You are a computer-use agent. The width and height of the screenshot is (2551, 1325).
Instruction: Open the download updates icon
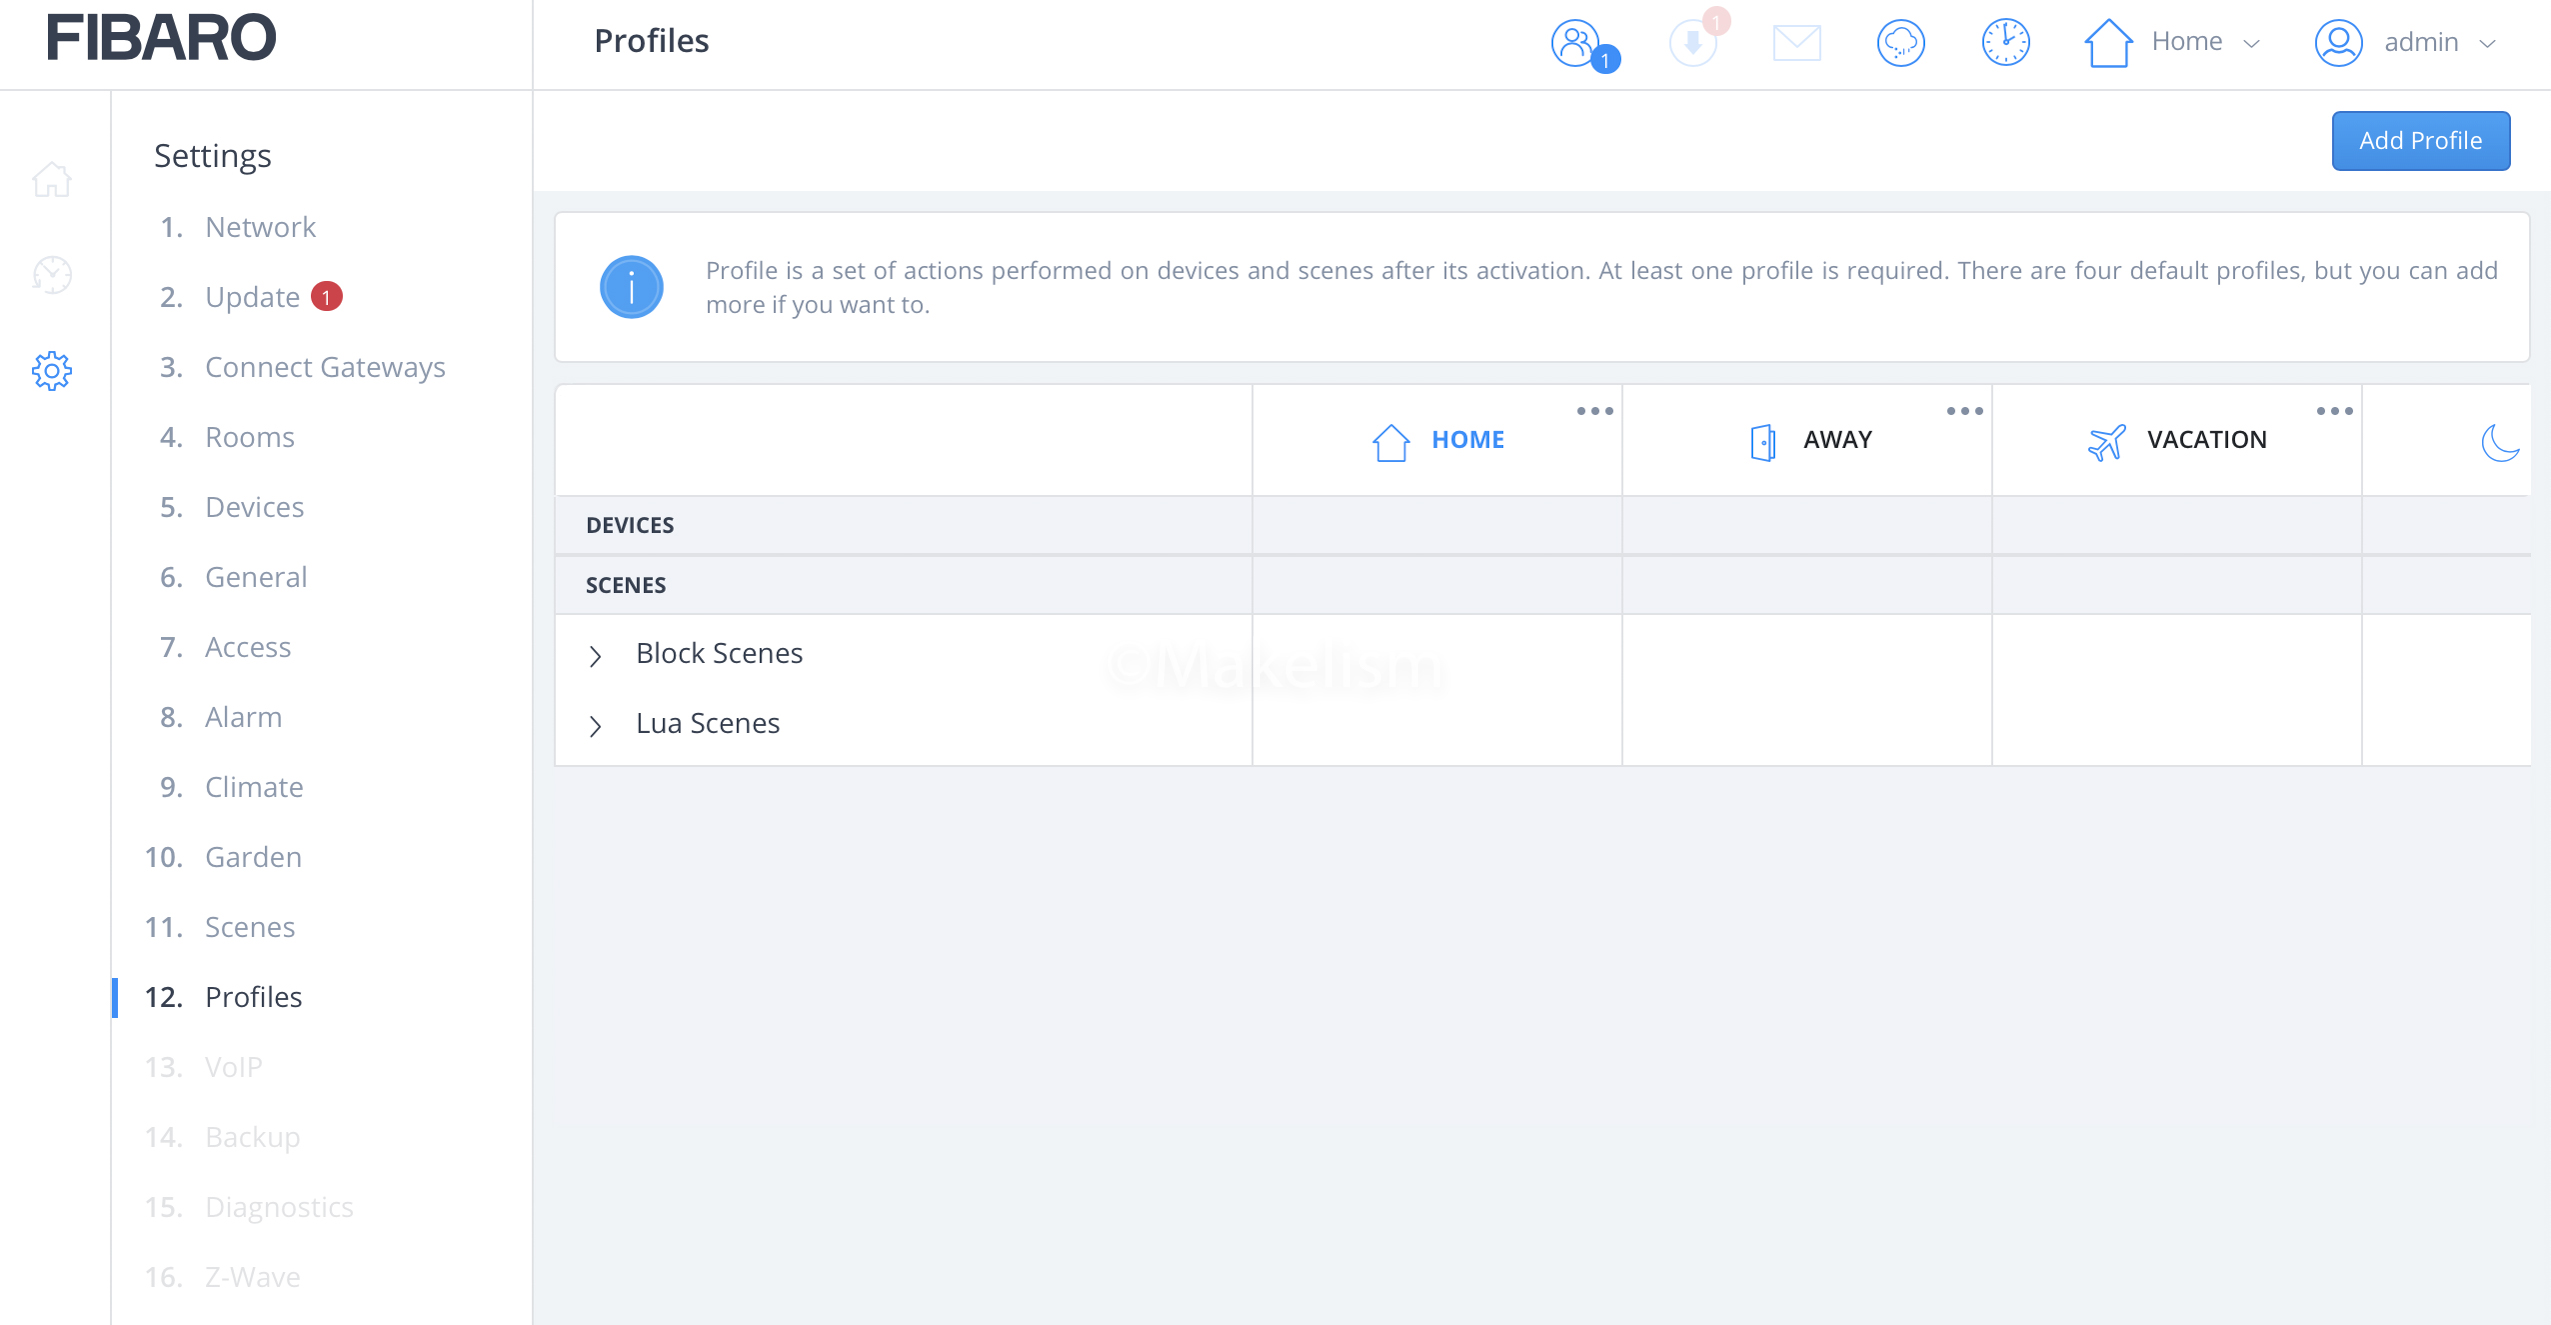(1693, 44)
